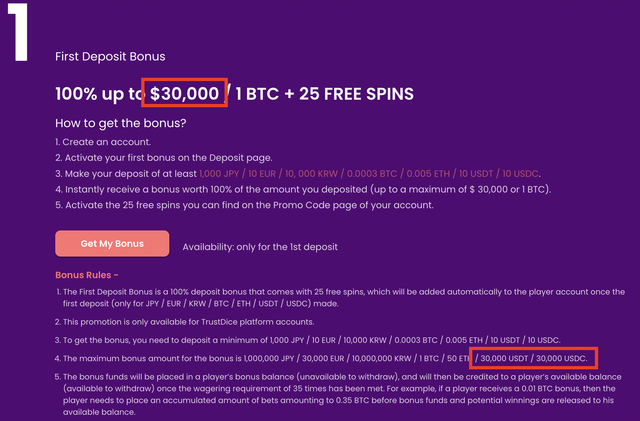The height and width of the screenshot is (421, 640).
Task: Click step 1 Create an account
Action: click(x=103, y=142)
